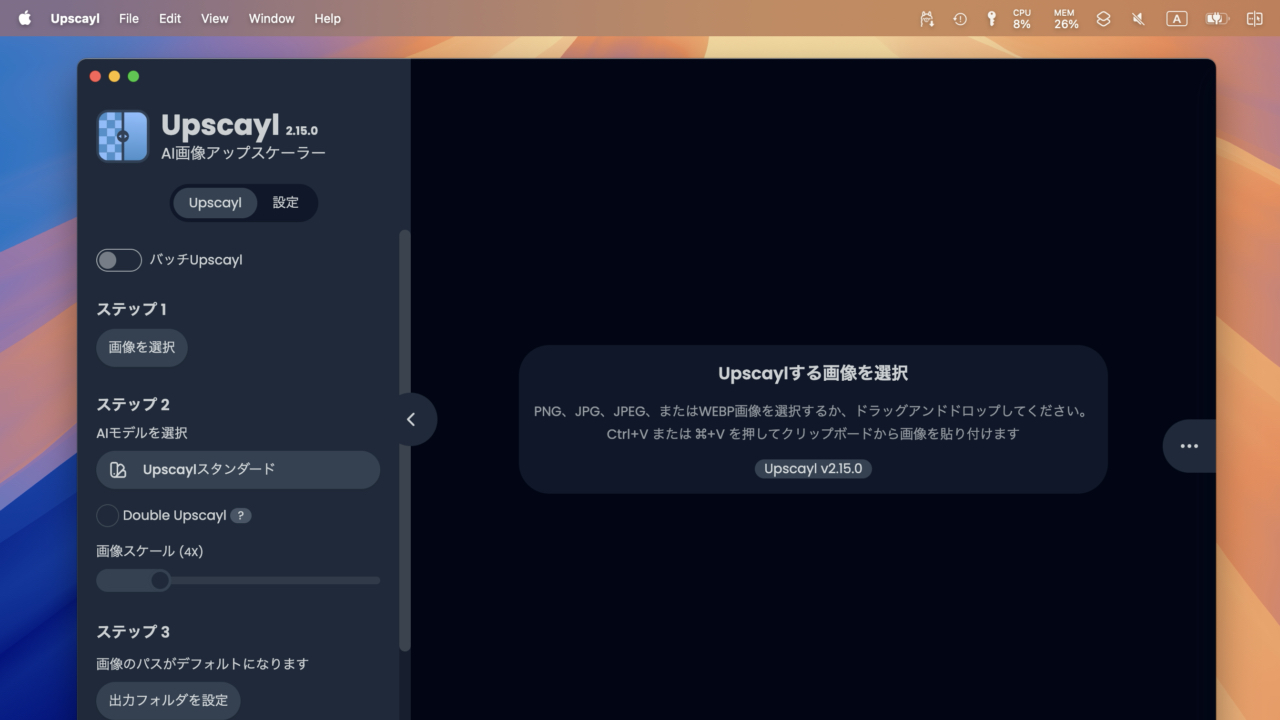Screen dimensions: 1280x720
Task: Click the 画像のパスがデフォルトになります text
Action: [203, 664]
